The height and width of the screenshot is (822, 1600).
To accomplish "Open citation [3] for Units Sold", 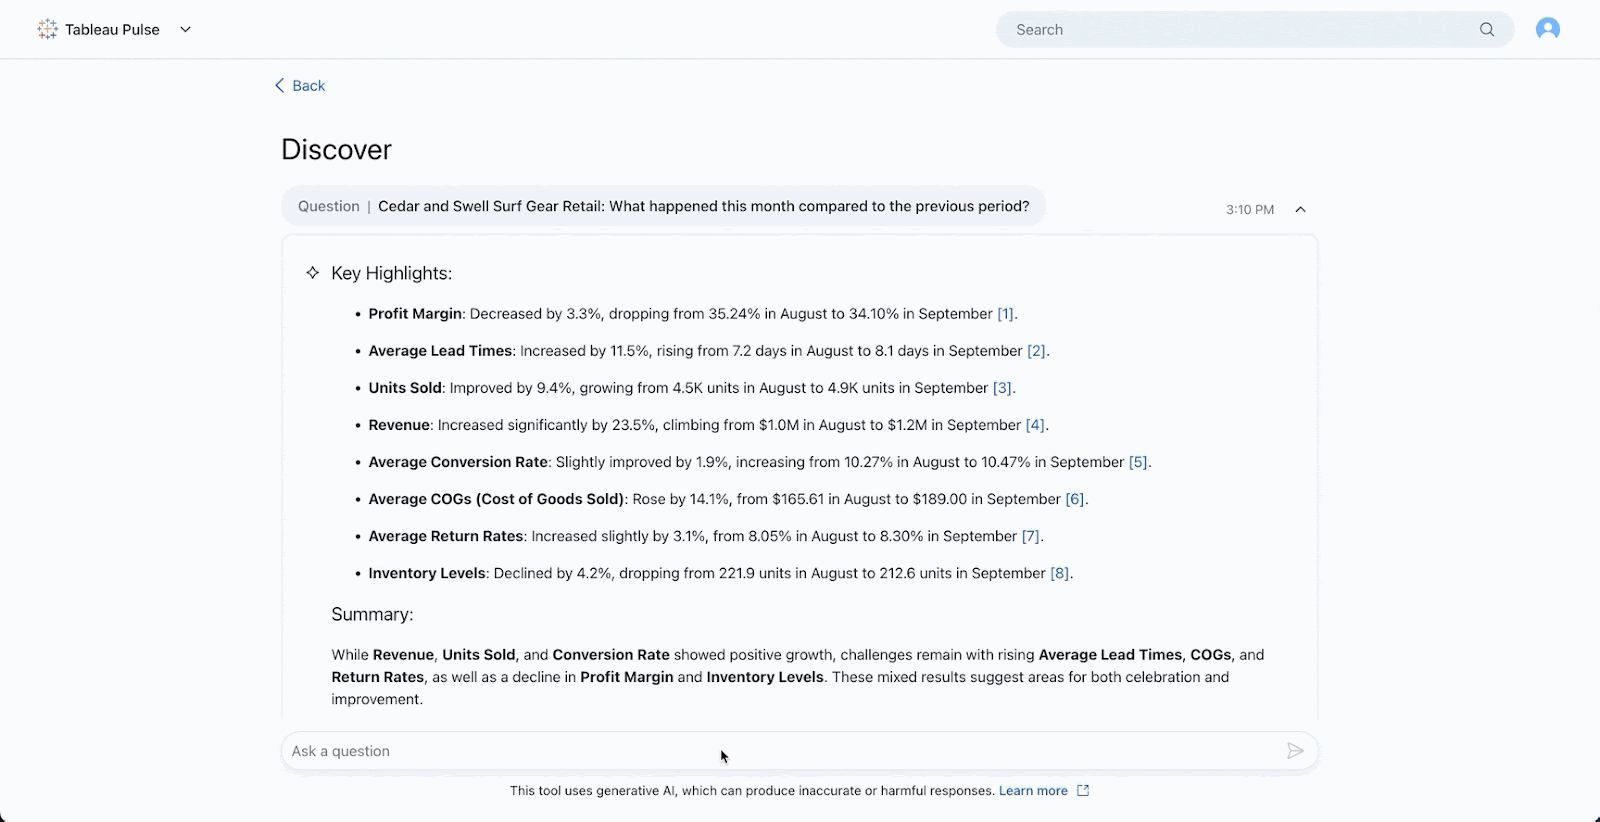I will (x=1002, y=388).
